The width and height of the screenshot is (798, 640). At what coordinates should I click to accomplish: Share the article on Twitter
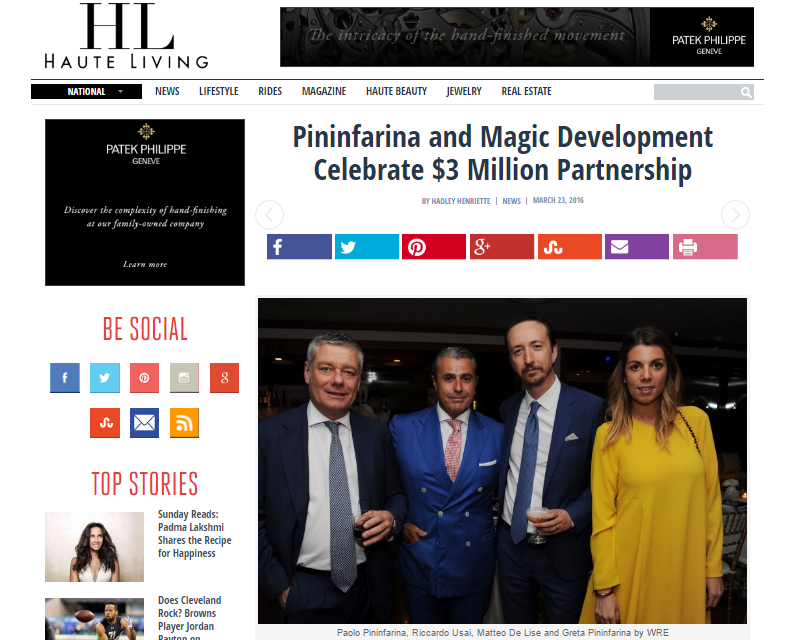click(x=367, y=247)
